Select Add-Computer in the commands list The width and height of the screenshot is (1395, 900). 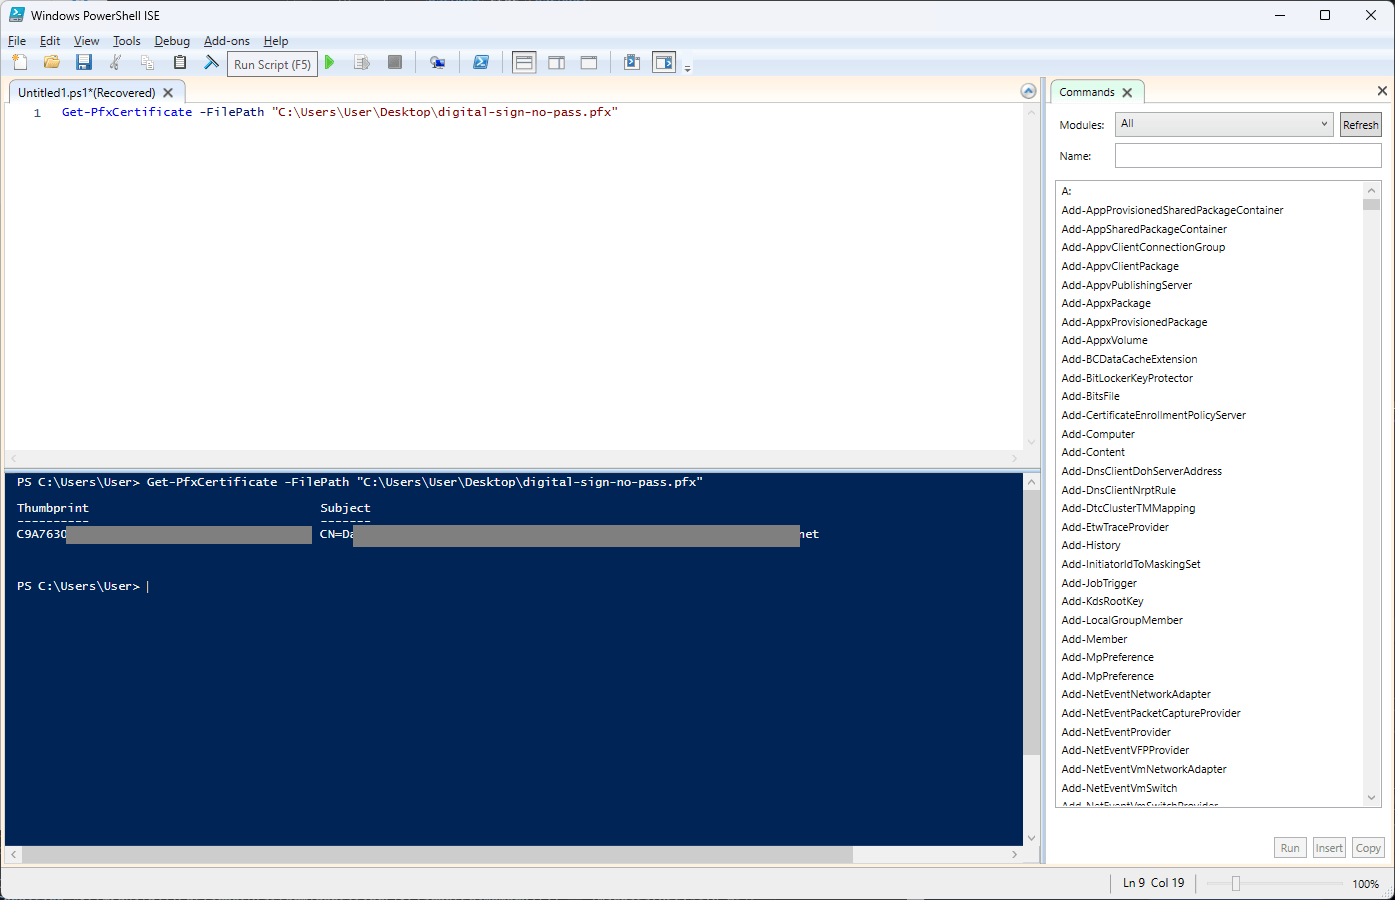(1098, 434)
